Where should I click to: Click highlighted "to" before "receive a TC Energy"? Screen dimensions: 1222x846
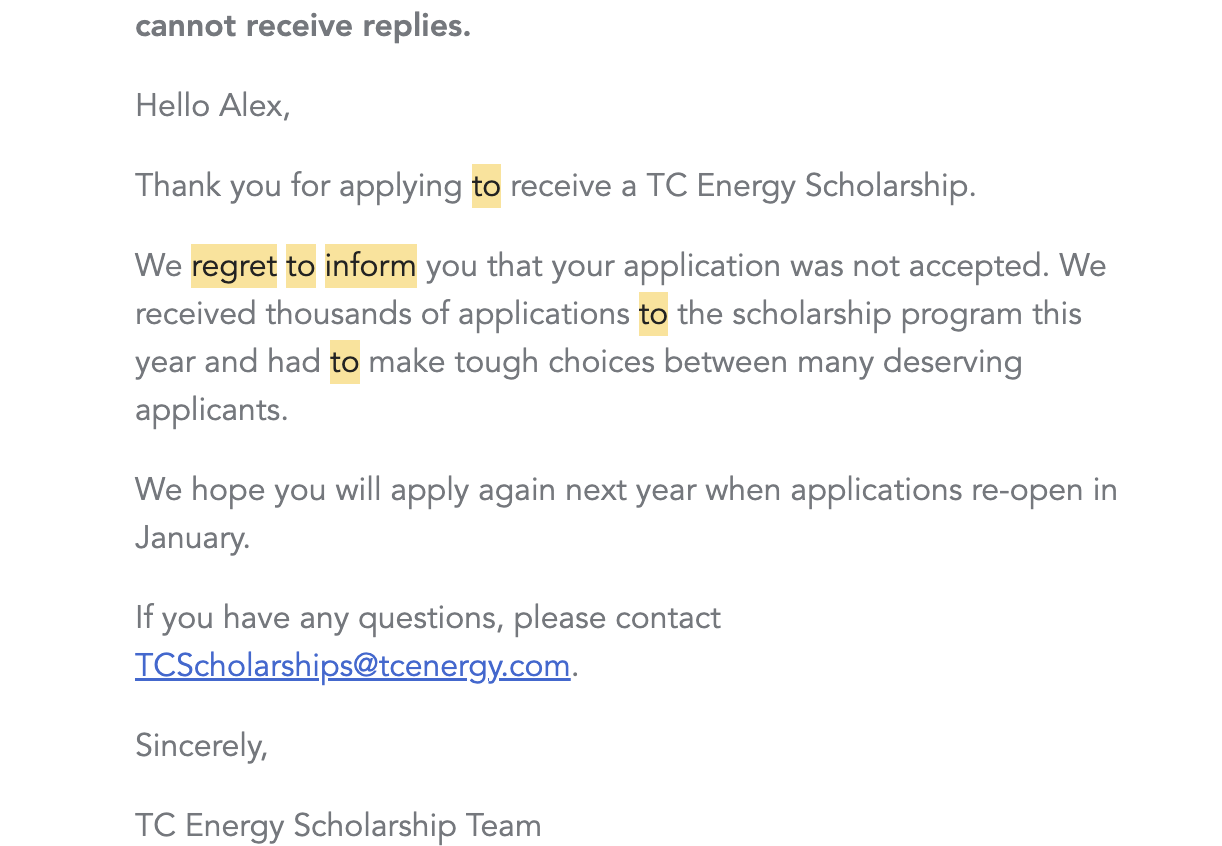(486, 186)
